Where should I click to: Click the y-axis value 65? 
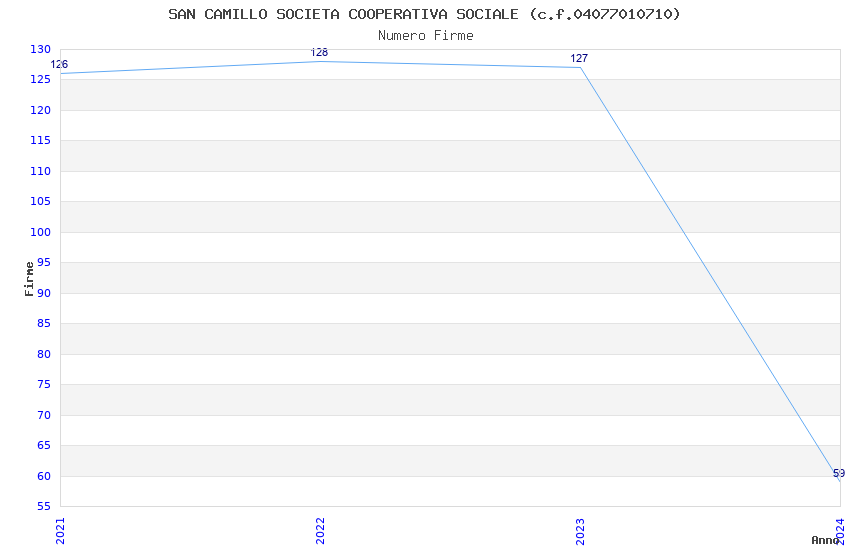[x=43, y=445]
